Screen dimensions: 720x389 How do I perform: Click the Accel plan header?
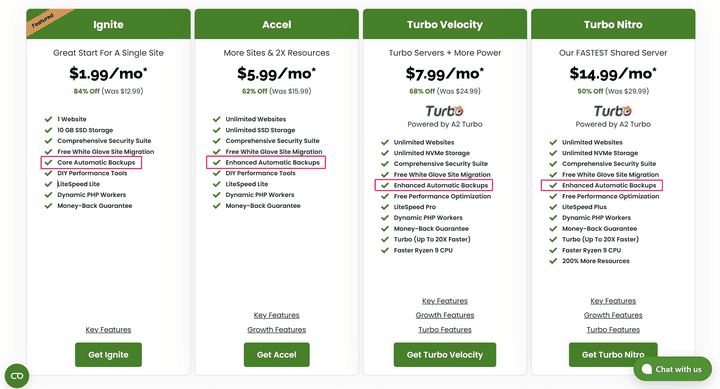276,24
